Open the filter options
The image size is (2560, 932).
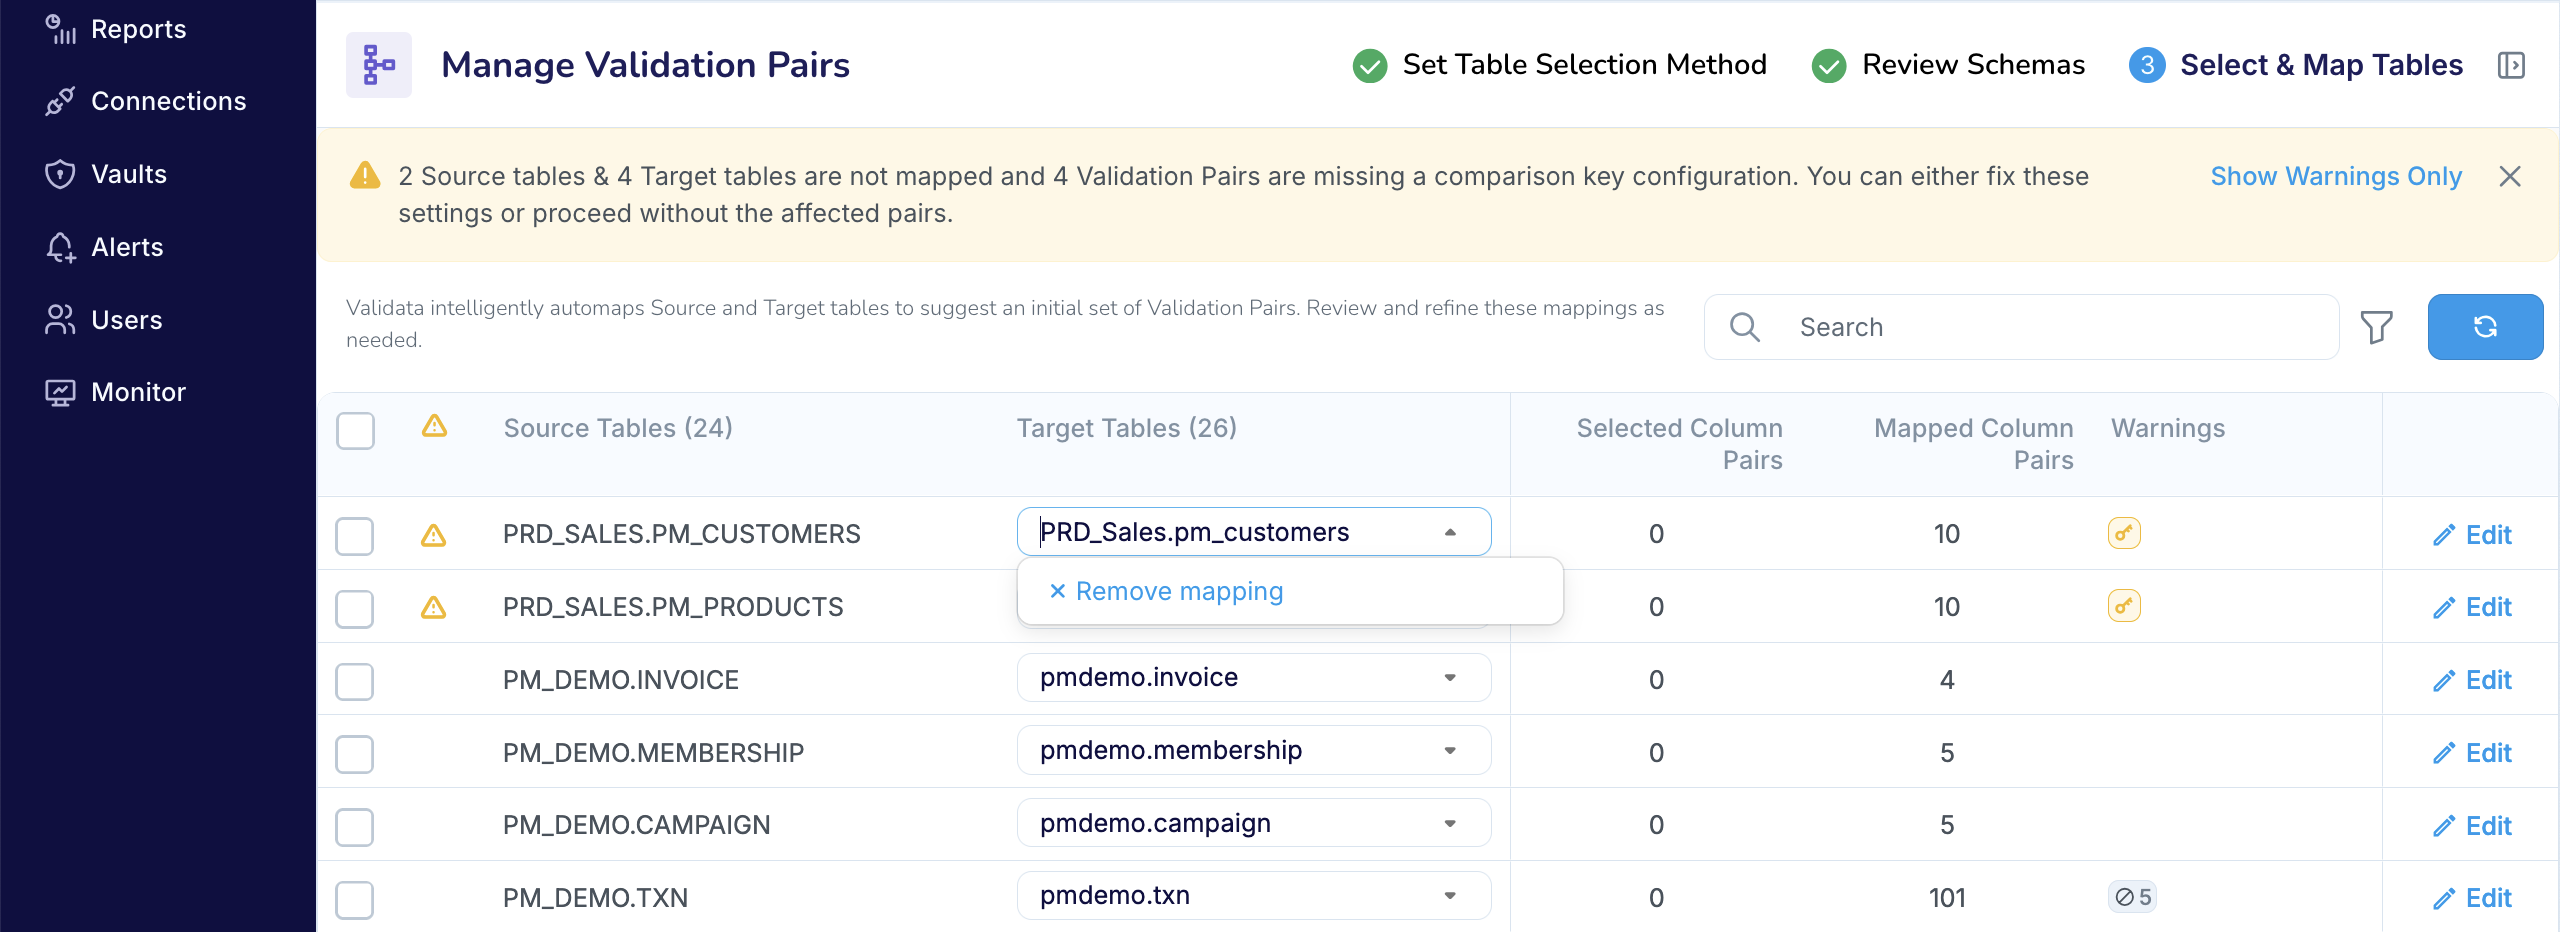(x=2377, y=326)
